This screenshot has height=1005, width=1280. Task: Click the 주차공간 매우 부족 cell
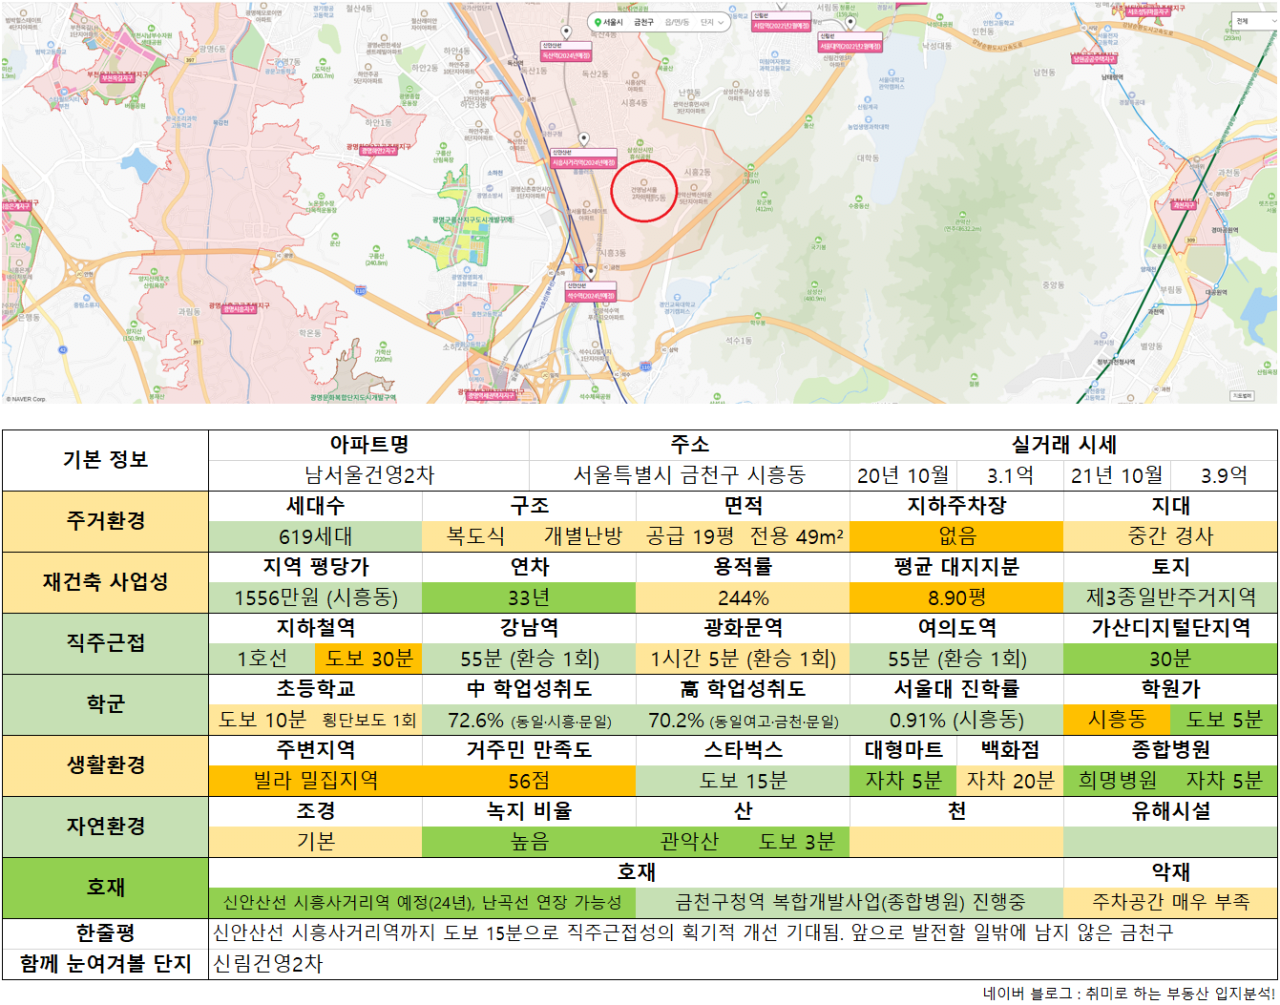1171,902
